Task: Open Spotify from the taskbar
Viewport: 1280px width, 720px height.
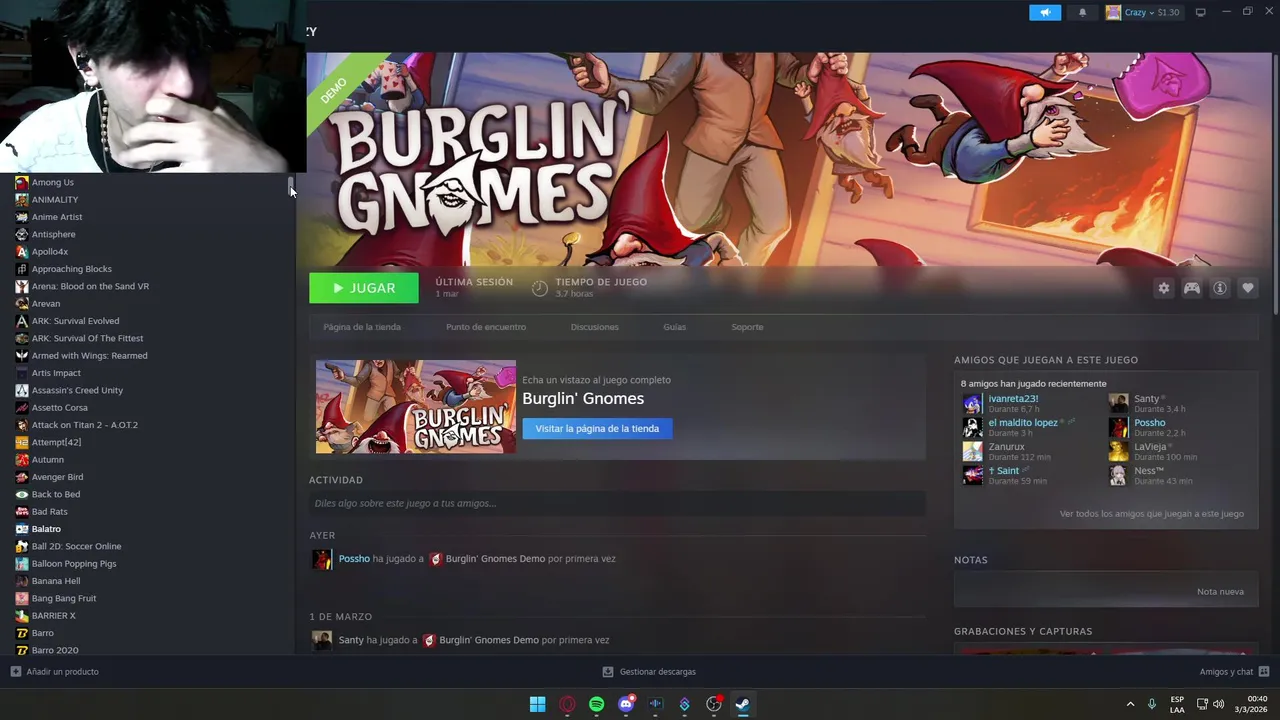Action: (x=597, y=704)
